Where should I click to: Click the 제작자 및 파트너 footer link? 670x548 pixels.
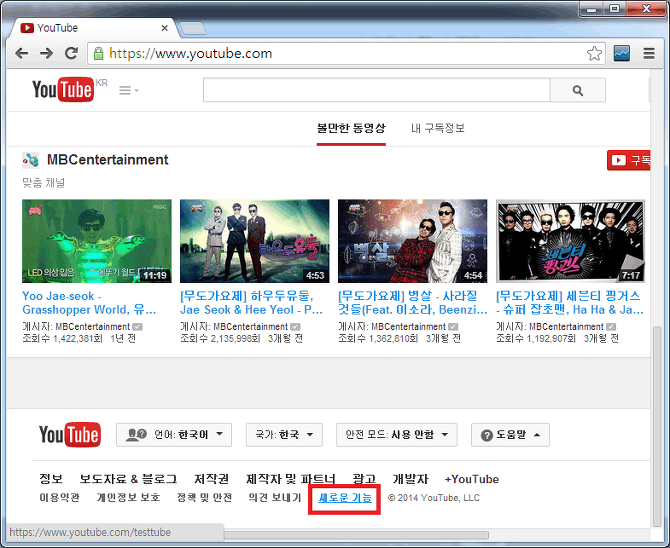[x=291, y=479]
